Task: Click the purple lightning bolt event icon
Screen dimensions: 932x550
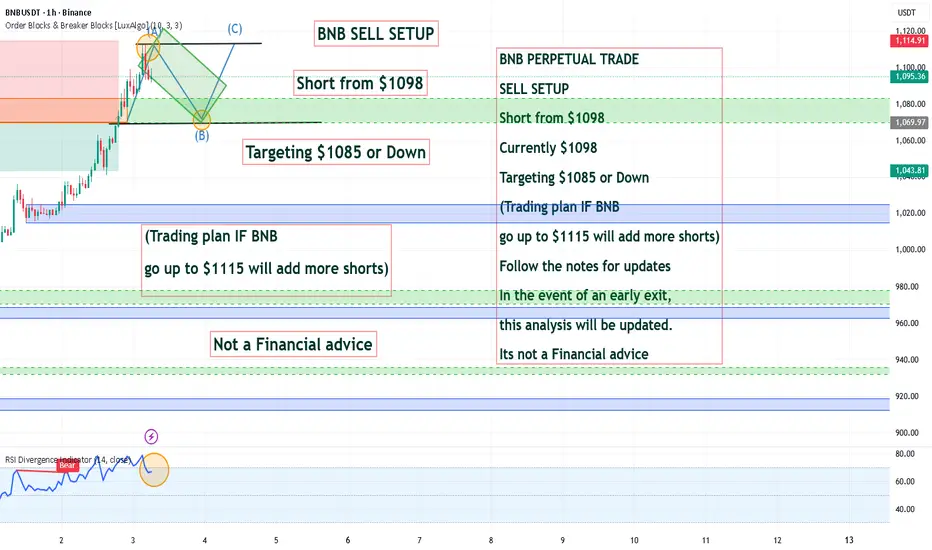Action: [x=151, y=436]
